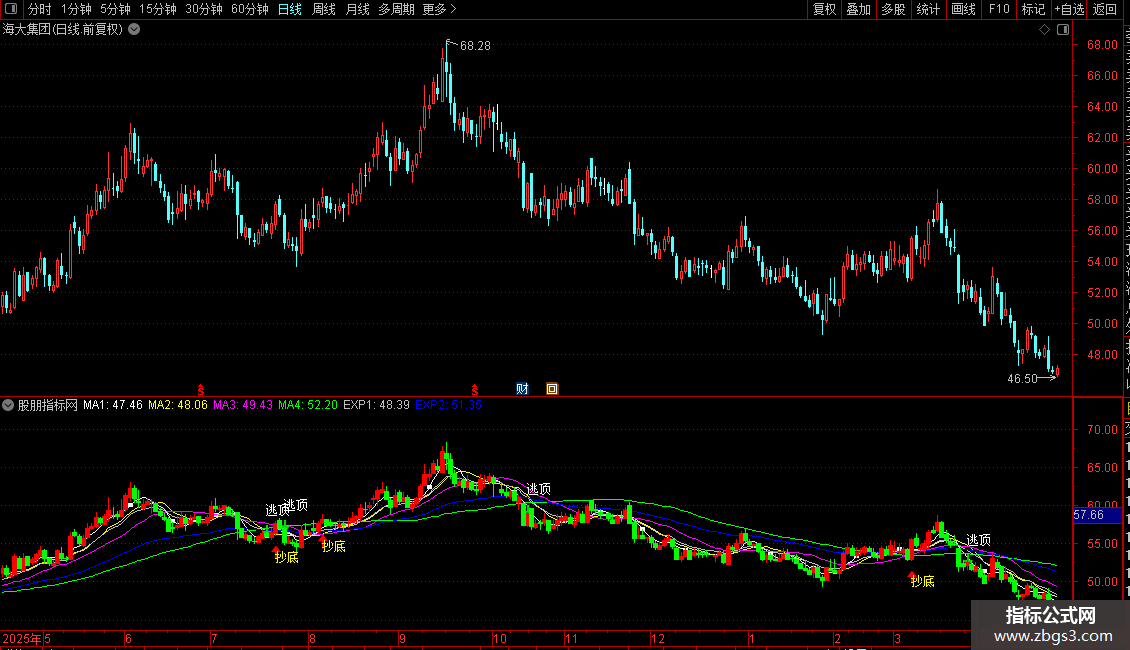Select the 60分钟 period
This screenshot has width=1130, height=650.
250,9
